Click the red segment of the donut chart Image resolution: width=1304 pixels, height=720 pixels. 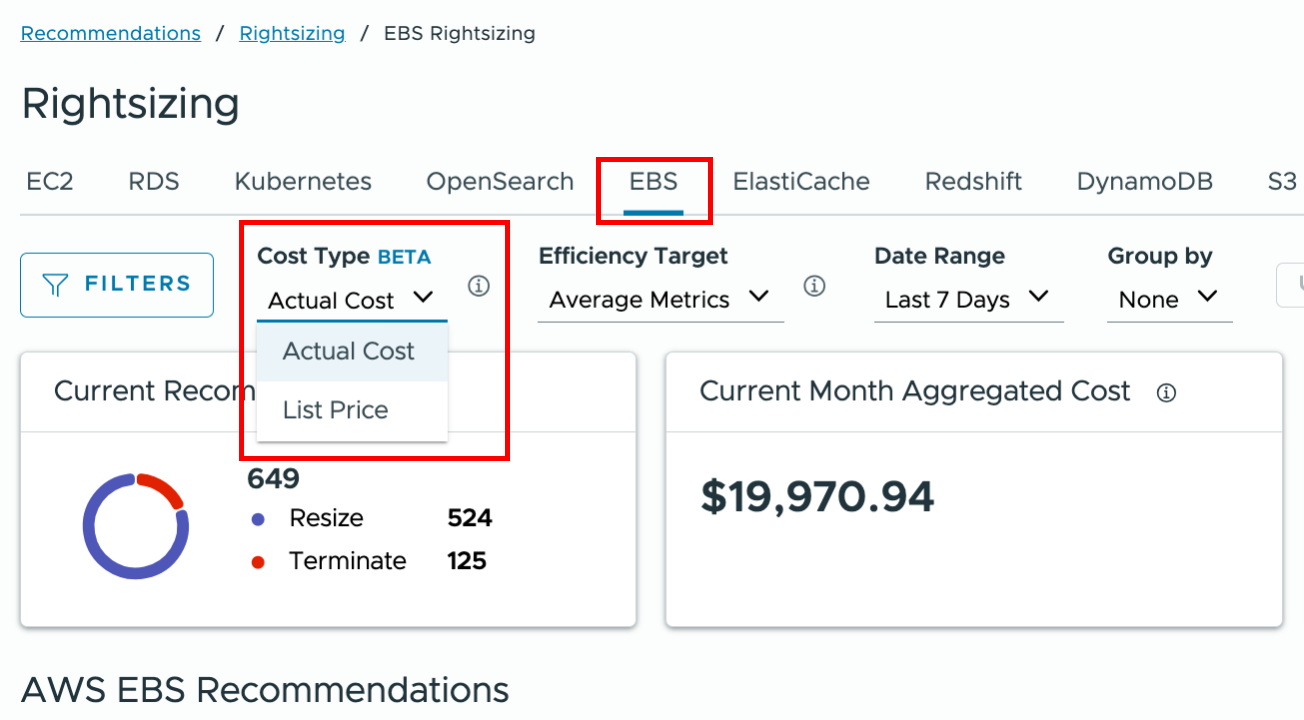click(166, 489)
